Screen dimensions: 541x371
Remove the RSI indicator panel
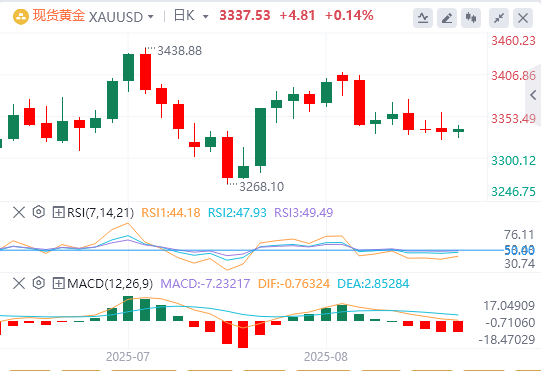tap(19, 212)
